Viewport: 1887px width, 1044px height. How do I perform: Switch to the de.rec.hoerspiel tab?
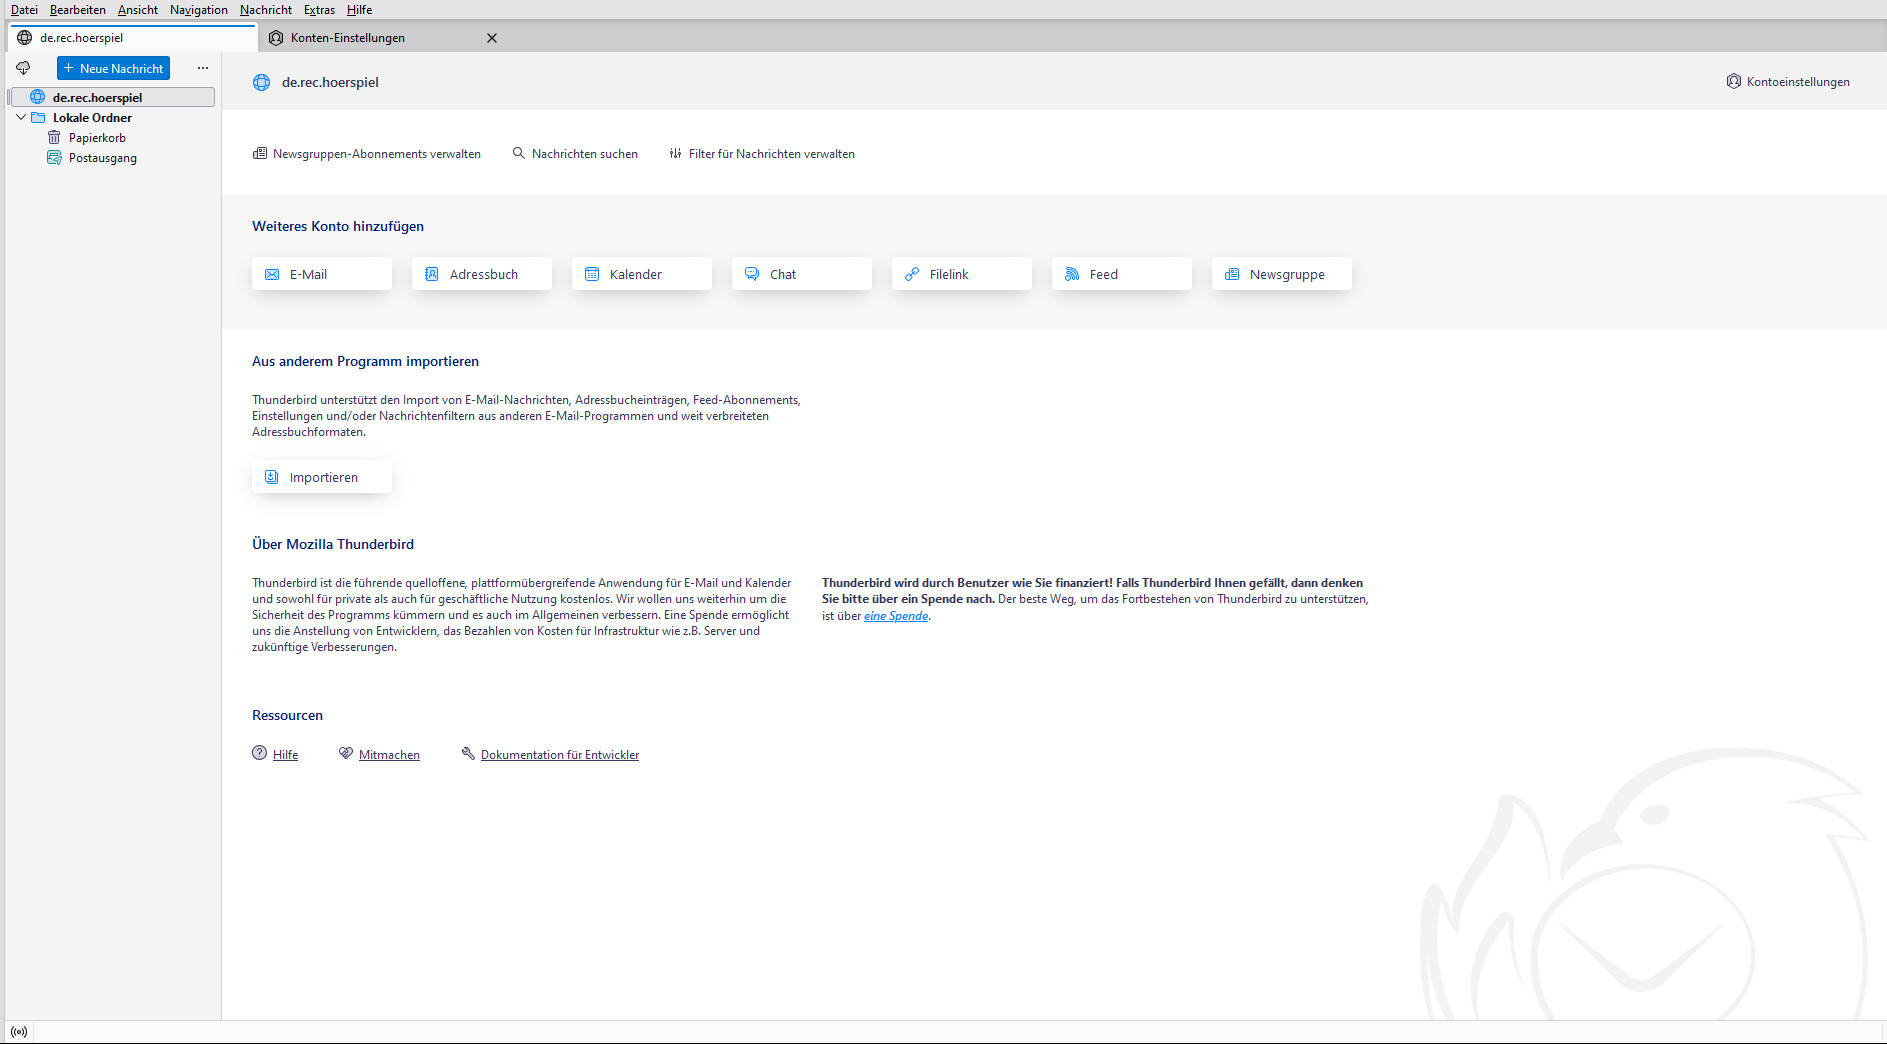pos(132,38)
